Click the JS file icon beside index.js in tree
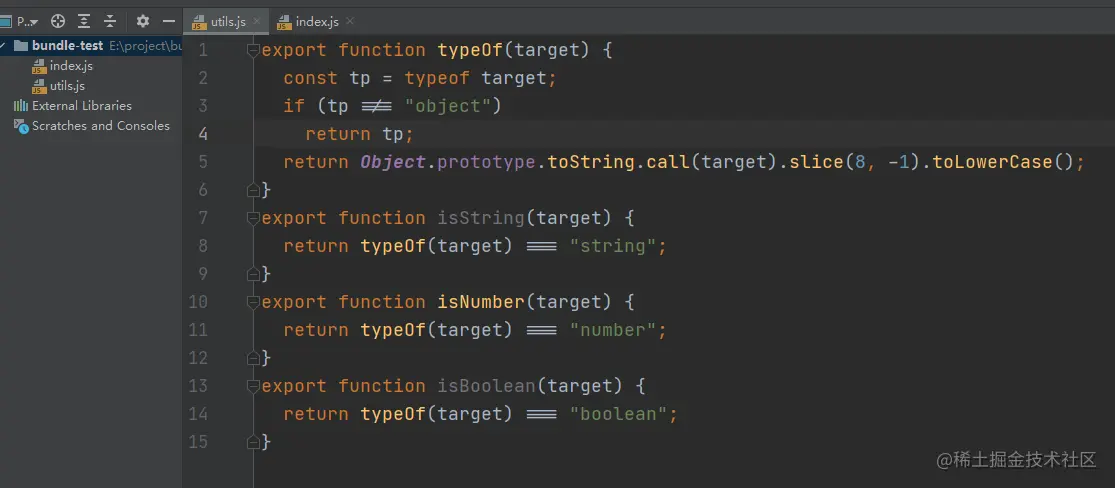1115x488 pixels. coord(39,66)
